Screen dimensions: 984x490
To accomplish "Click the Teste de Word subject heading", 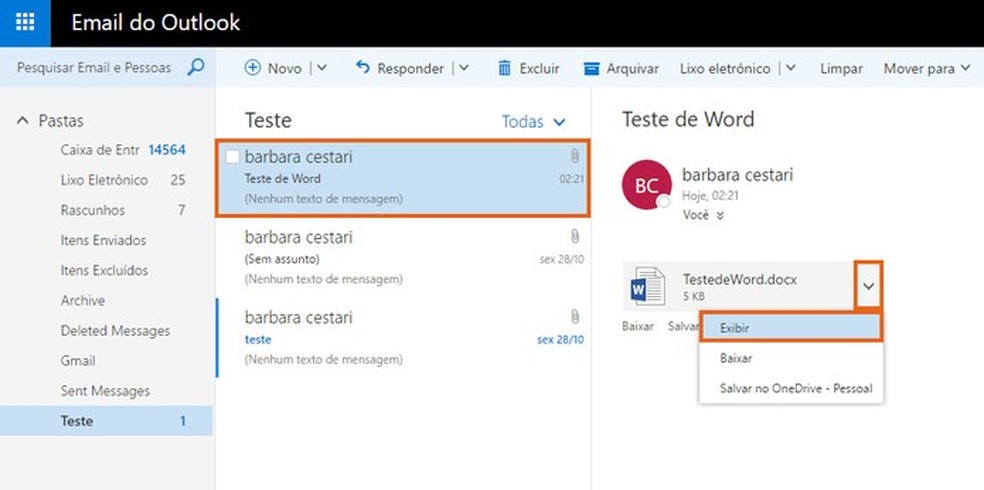I will 688,119.
